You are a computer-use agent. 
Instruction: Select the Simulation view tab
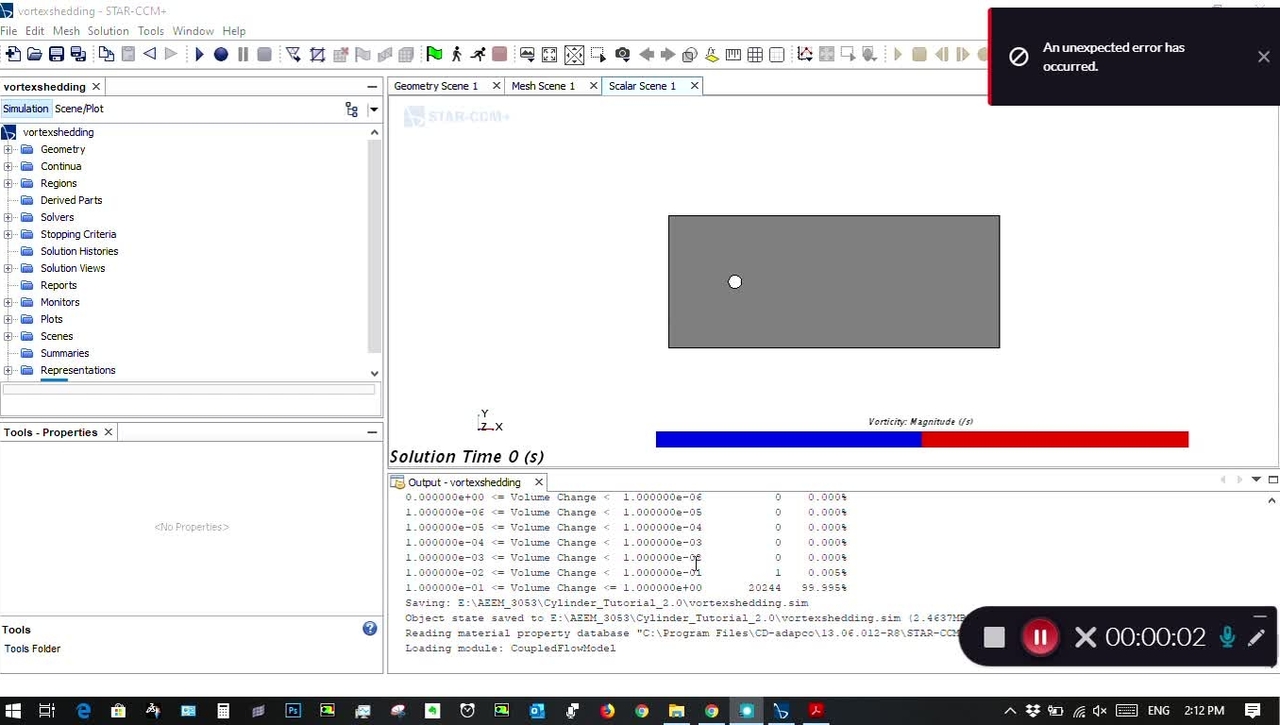point(25,109)
